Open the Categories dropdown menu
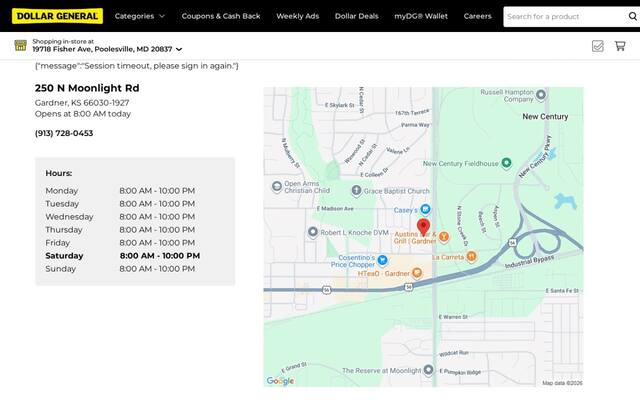 (140, 16)
